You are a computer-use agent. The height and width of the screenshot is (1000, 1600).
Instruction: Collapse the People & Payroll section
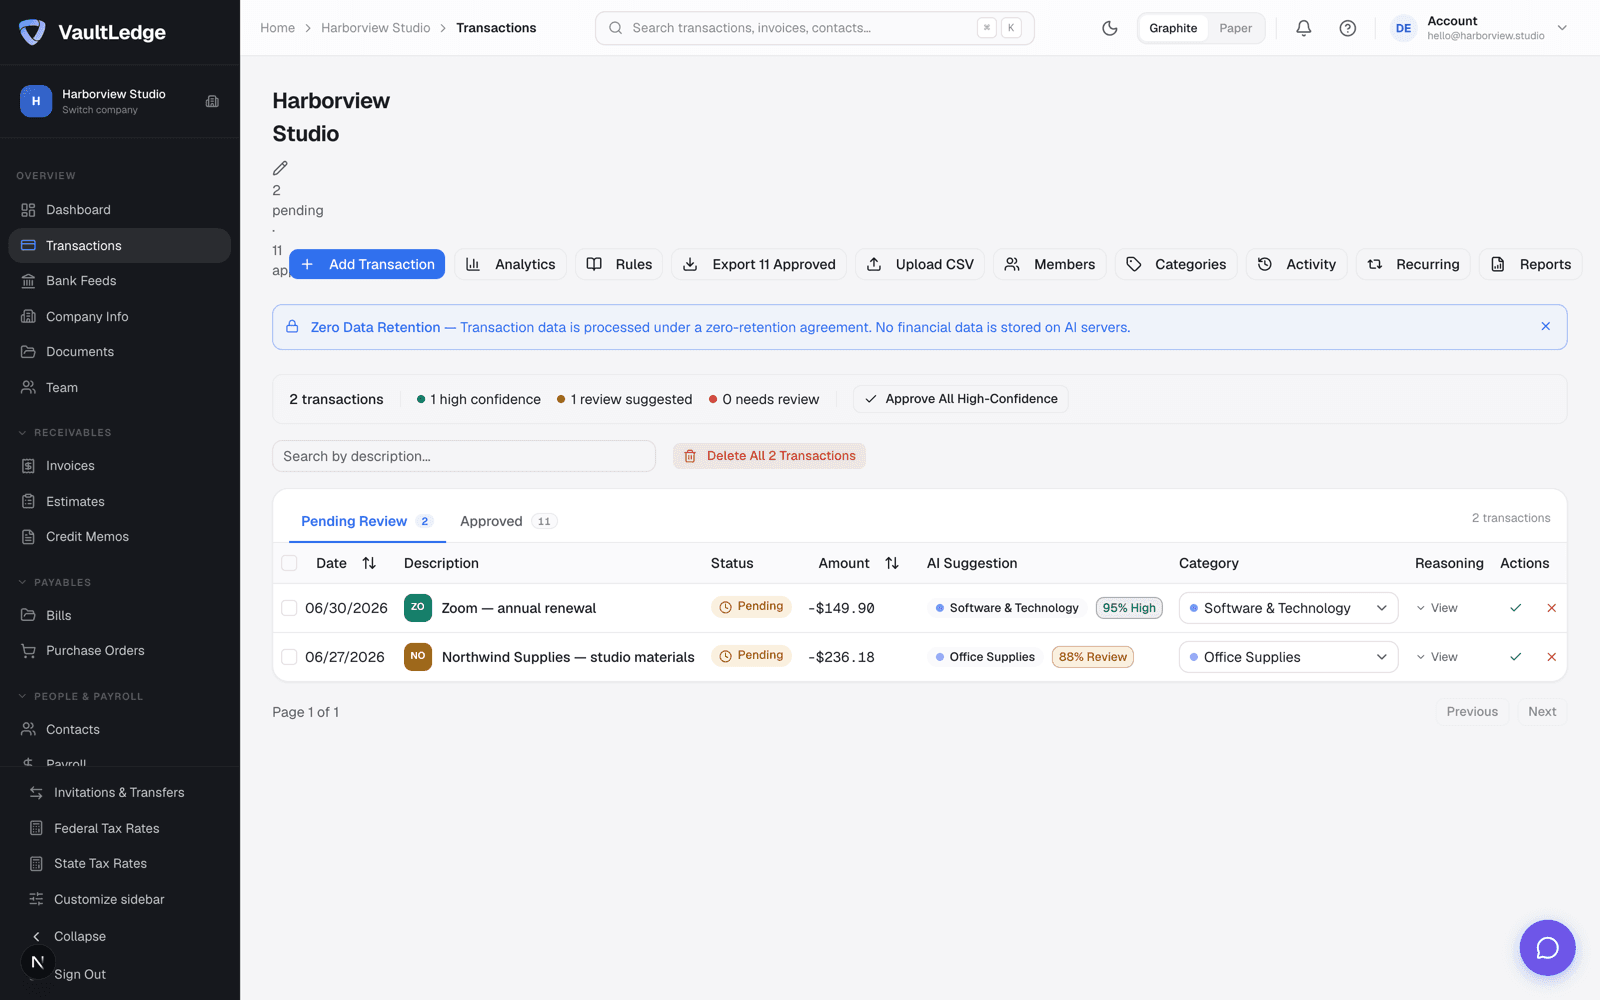80,697
